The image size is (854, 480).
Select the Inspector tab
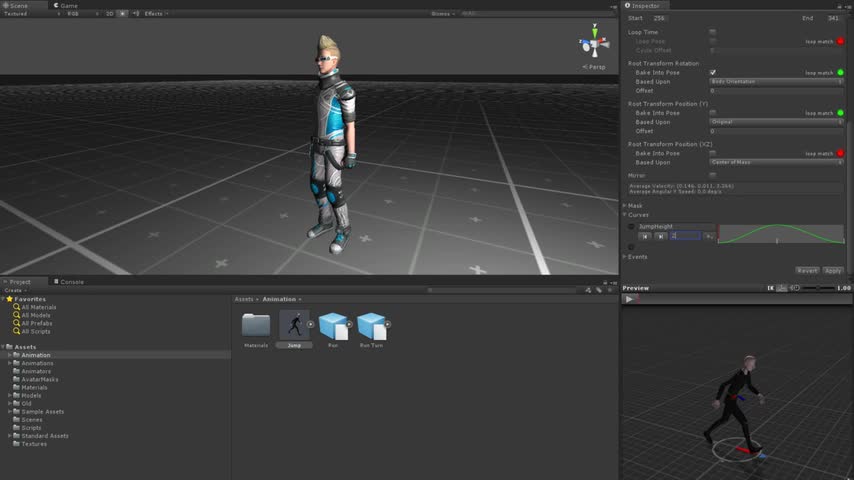click(x=645, y=5)
